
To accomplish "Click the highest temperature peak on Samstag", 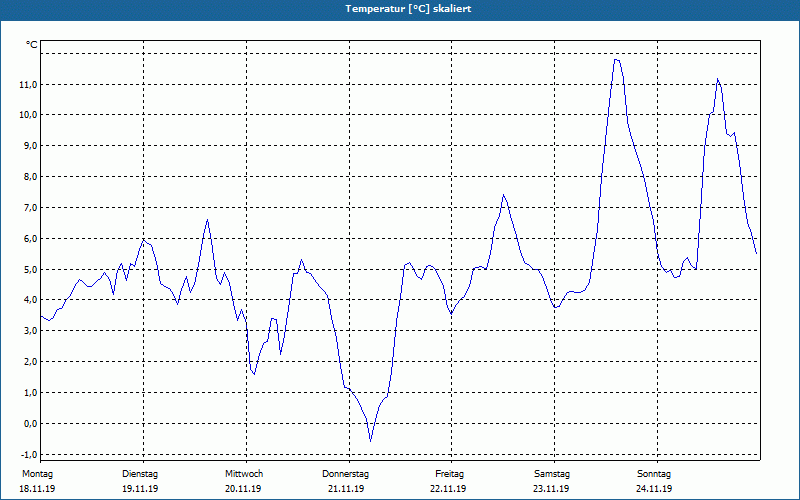I will [x=617, y=60].
